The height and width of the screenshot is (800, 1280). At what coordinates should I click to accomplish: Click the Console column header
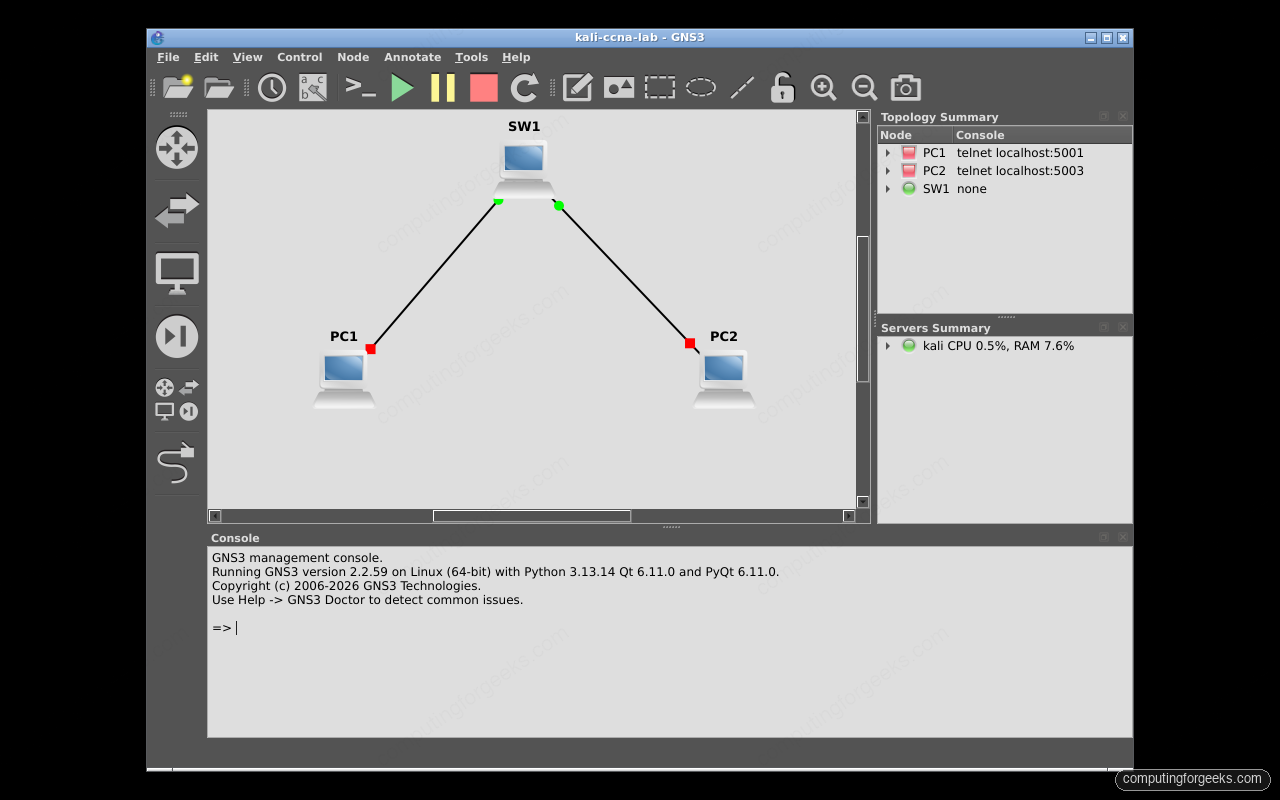tap(1042, 135)
